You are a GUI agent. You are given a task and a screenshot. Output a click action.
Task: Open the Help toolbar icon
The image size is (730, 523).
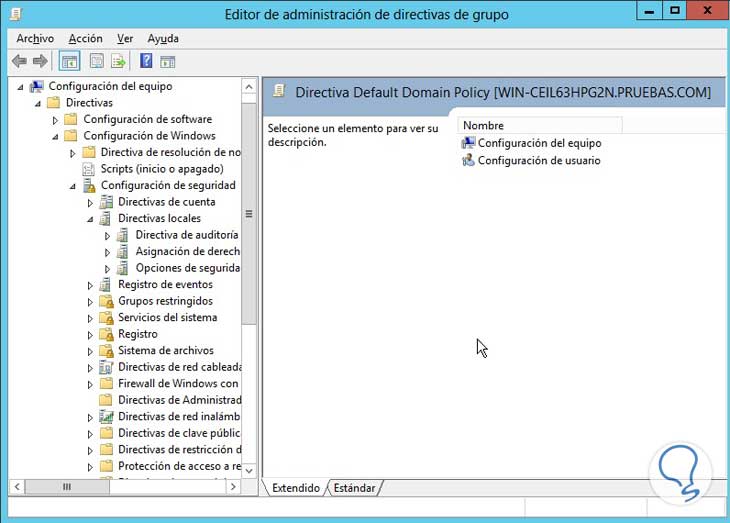point(146,61)
